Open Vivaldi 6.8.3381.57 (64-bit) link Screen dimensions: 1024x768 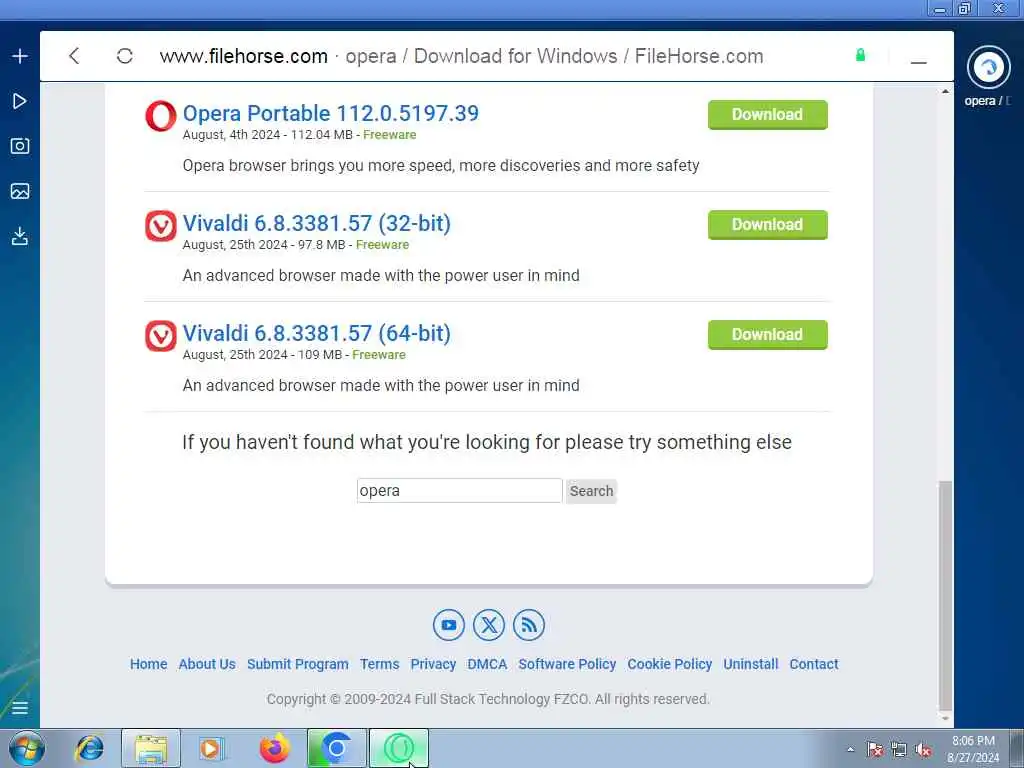pyautogui.click(x=317, y=333)
